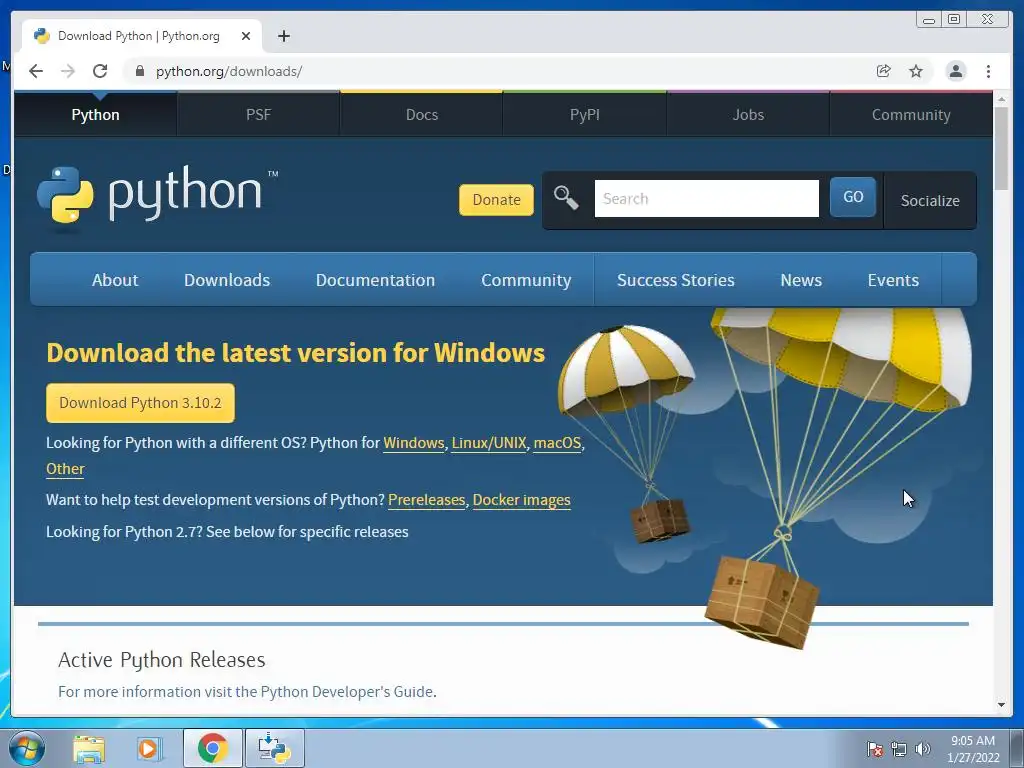This screenshot has height=768, width=1024.
Task: Open the Chrome profile avatar
Action: tap(955, 71)
